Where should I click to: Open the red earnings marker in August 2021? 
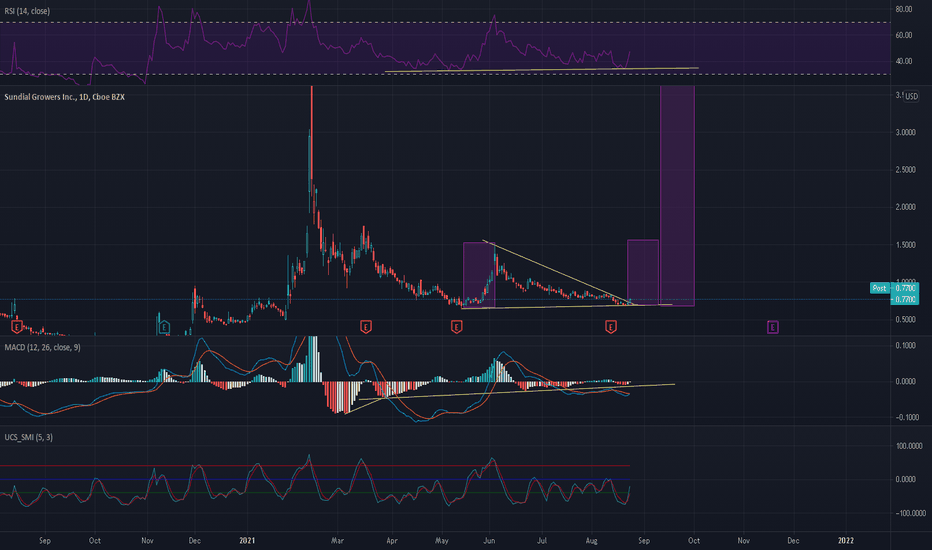pos(610,326)
